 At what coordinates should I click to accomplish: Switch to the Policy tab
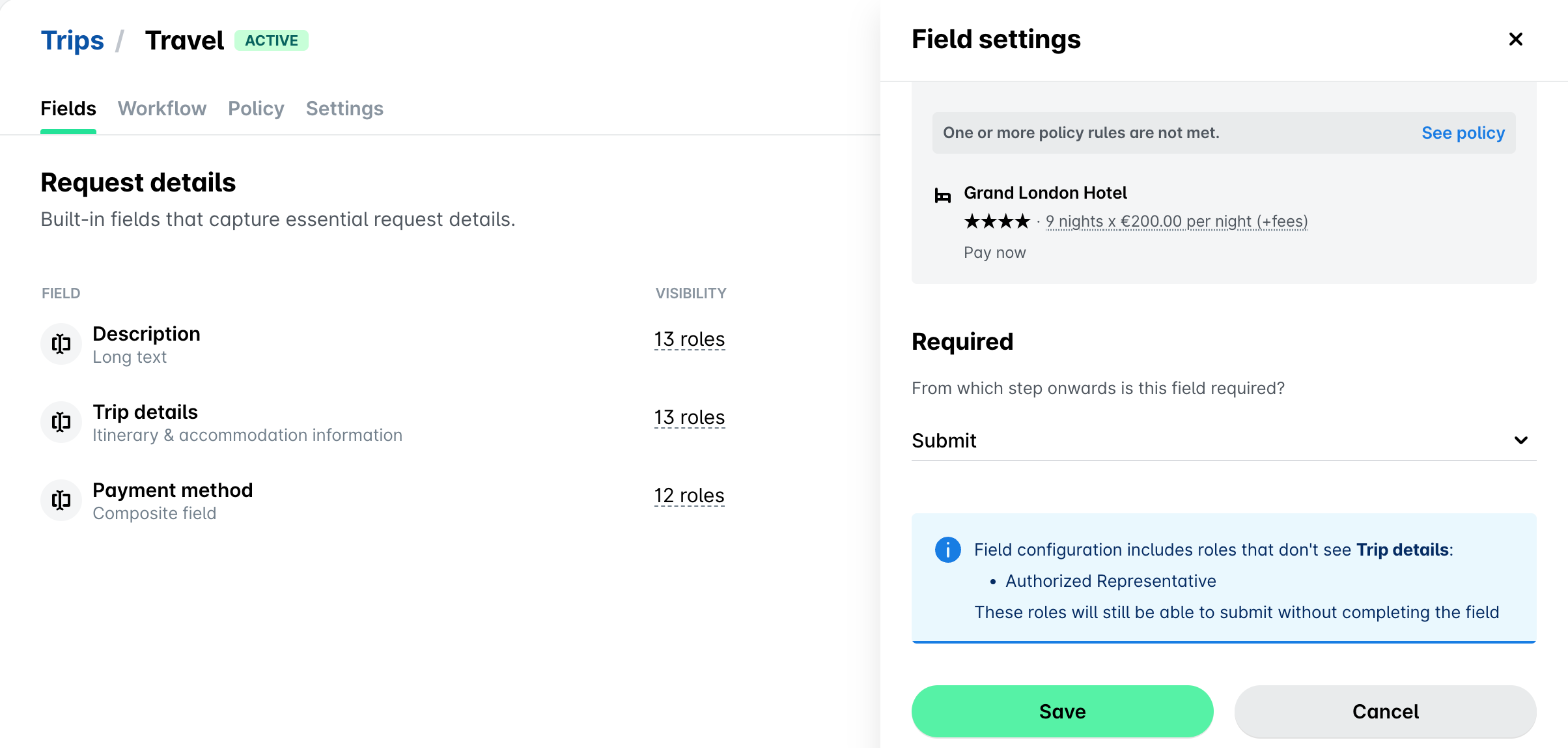(256, 108)
